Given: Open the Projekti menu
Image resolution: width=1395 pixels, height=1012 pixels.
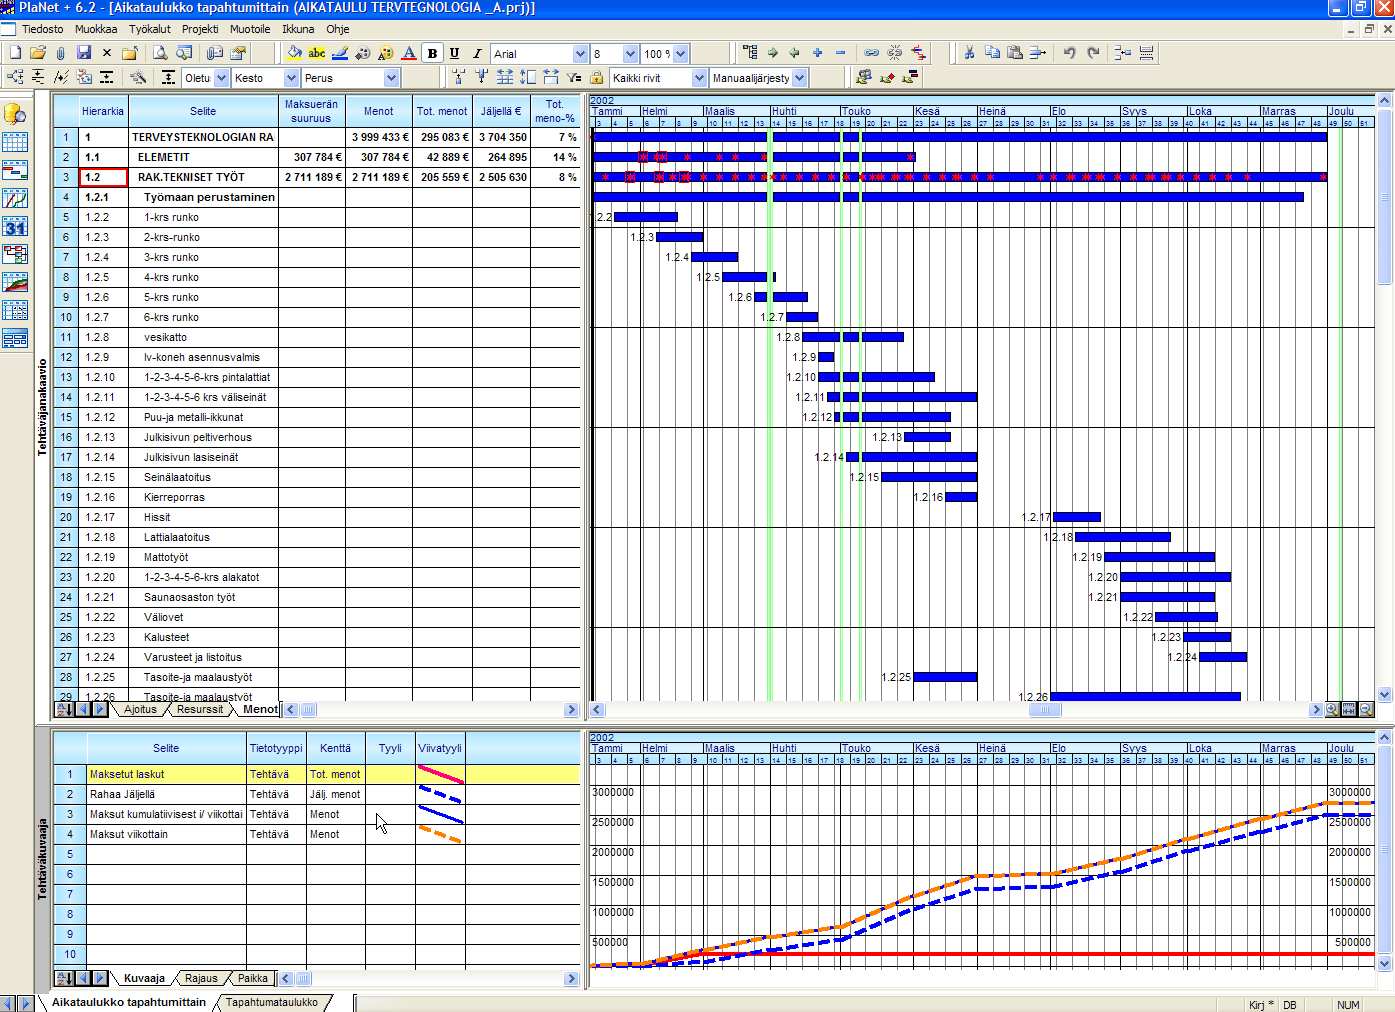Looking at the screenshot, I should click(200, 29).
